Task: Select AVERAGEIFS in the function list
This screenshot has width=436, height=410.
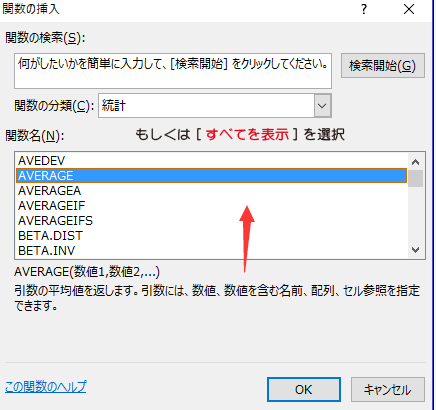Action: (212, 221)
